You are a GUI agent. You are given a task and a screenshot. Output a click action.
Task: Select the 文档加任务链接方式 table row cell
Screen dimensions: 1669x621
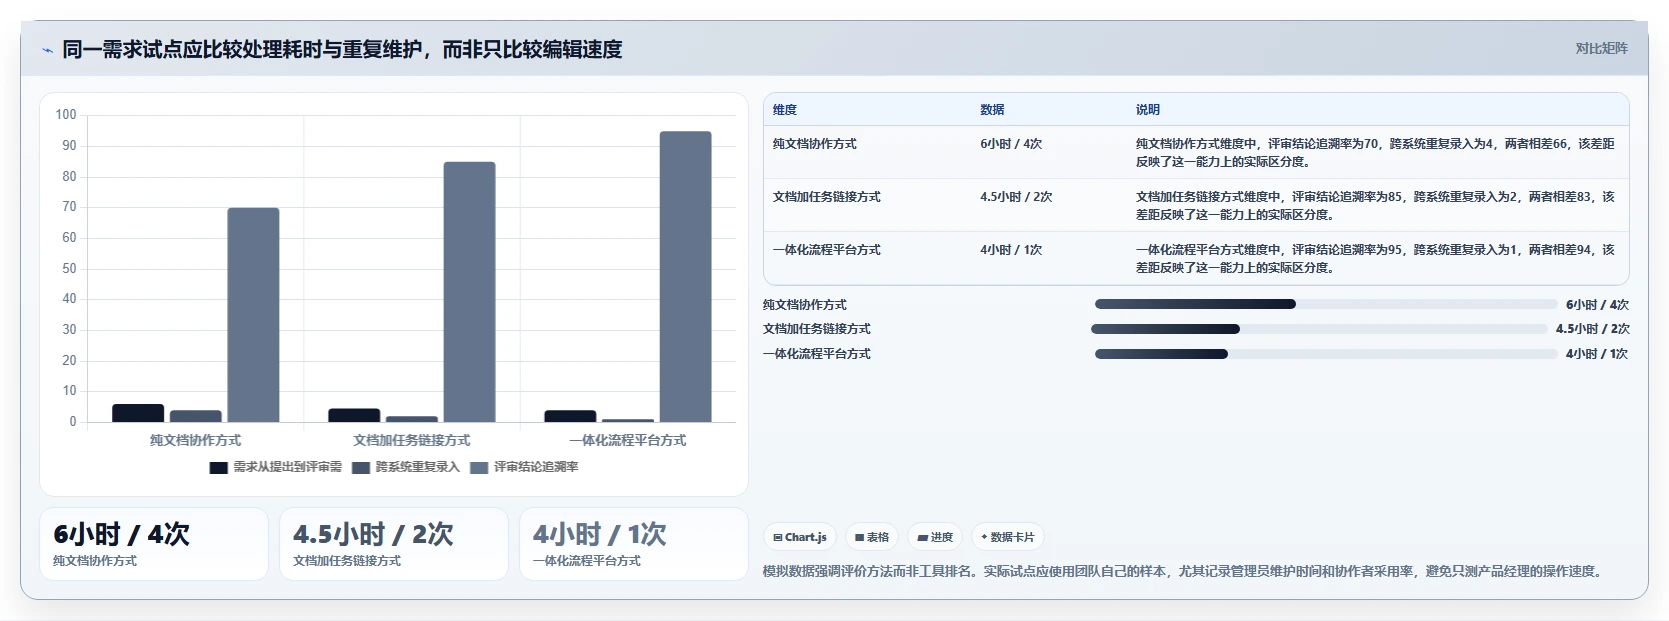827,197
